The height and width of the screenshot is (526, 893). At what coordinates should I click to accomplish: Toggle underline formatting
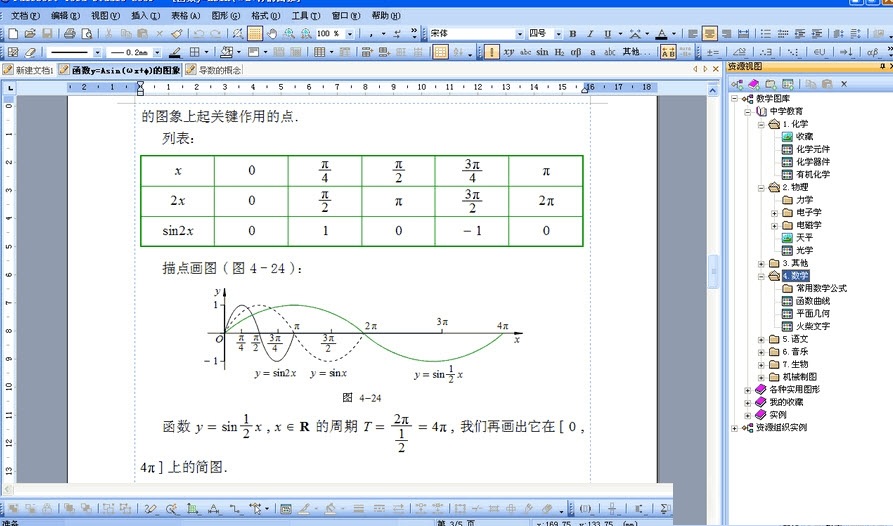click(608, 34)
